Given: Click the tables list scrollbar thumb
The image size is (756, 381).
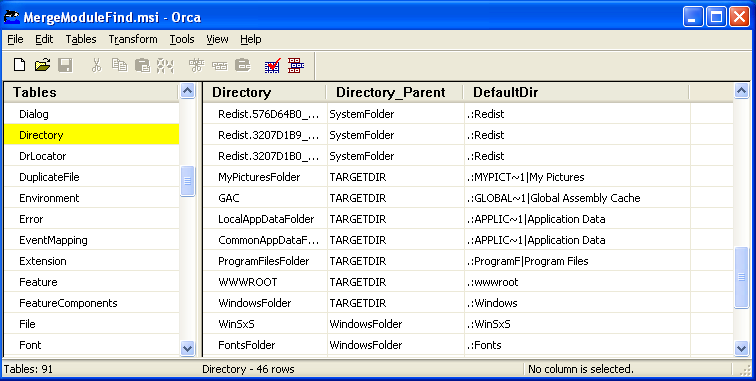Looking at the screenshot, I should point(188,181).
